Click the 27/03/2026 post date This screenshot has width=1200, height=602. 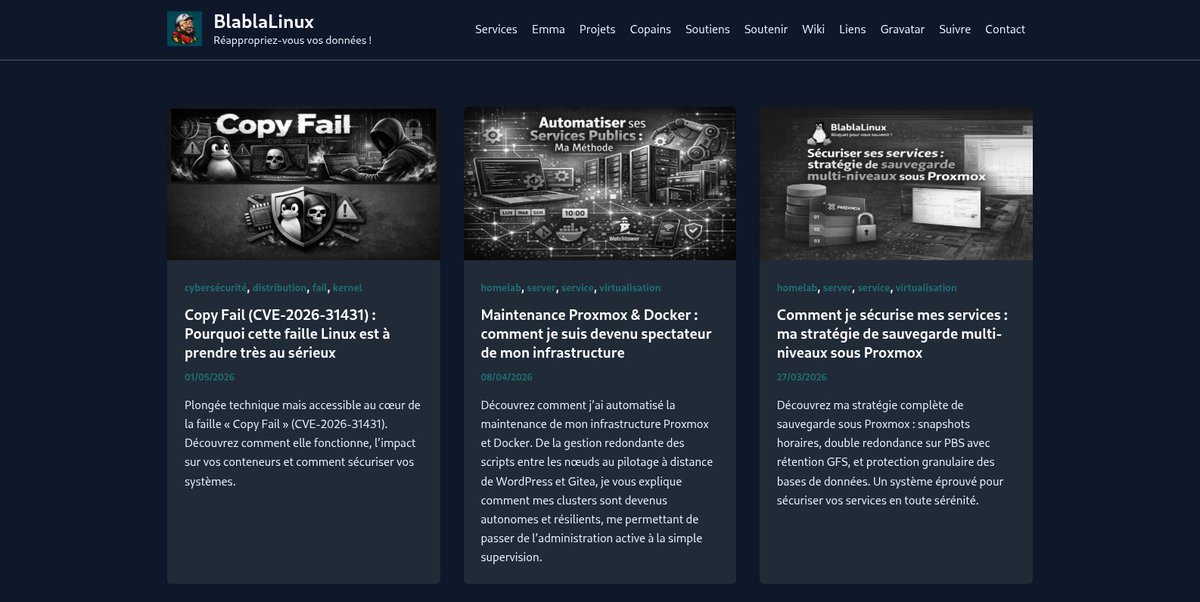coord(802,377)
